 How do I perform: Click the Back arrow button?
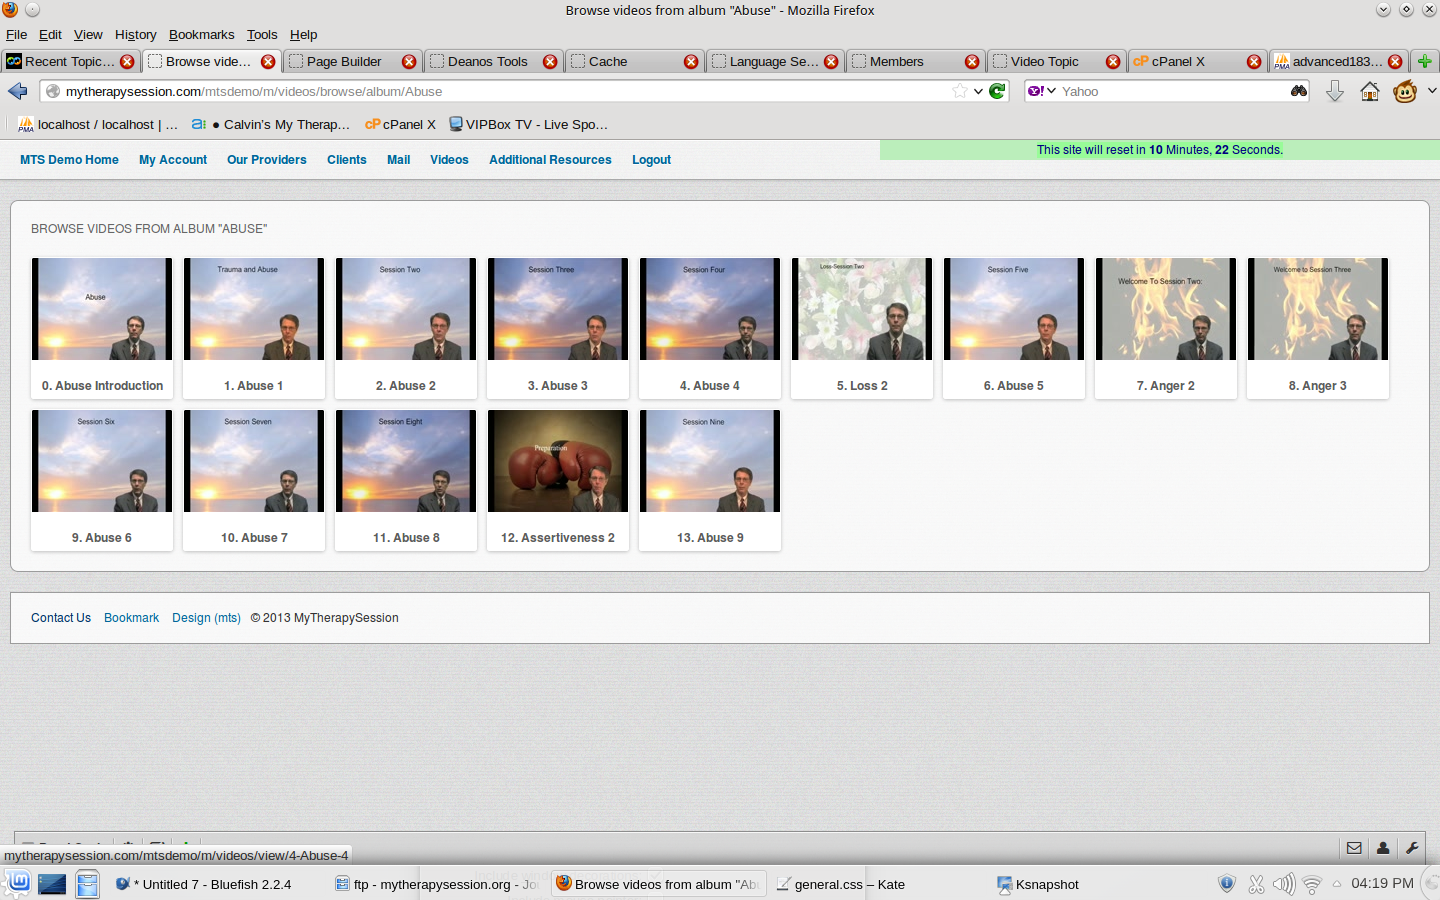(x=17, y=91)
